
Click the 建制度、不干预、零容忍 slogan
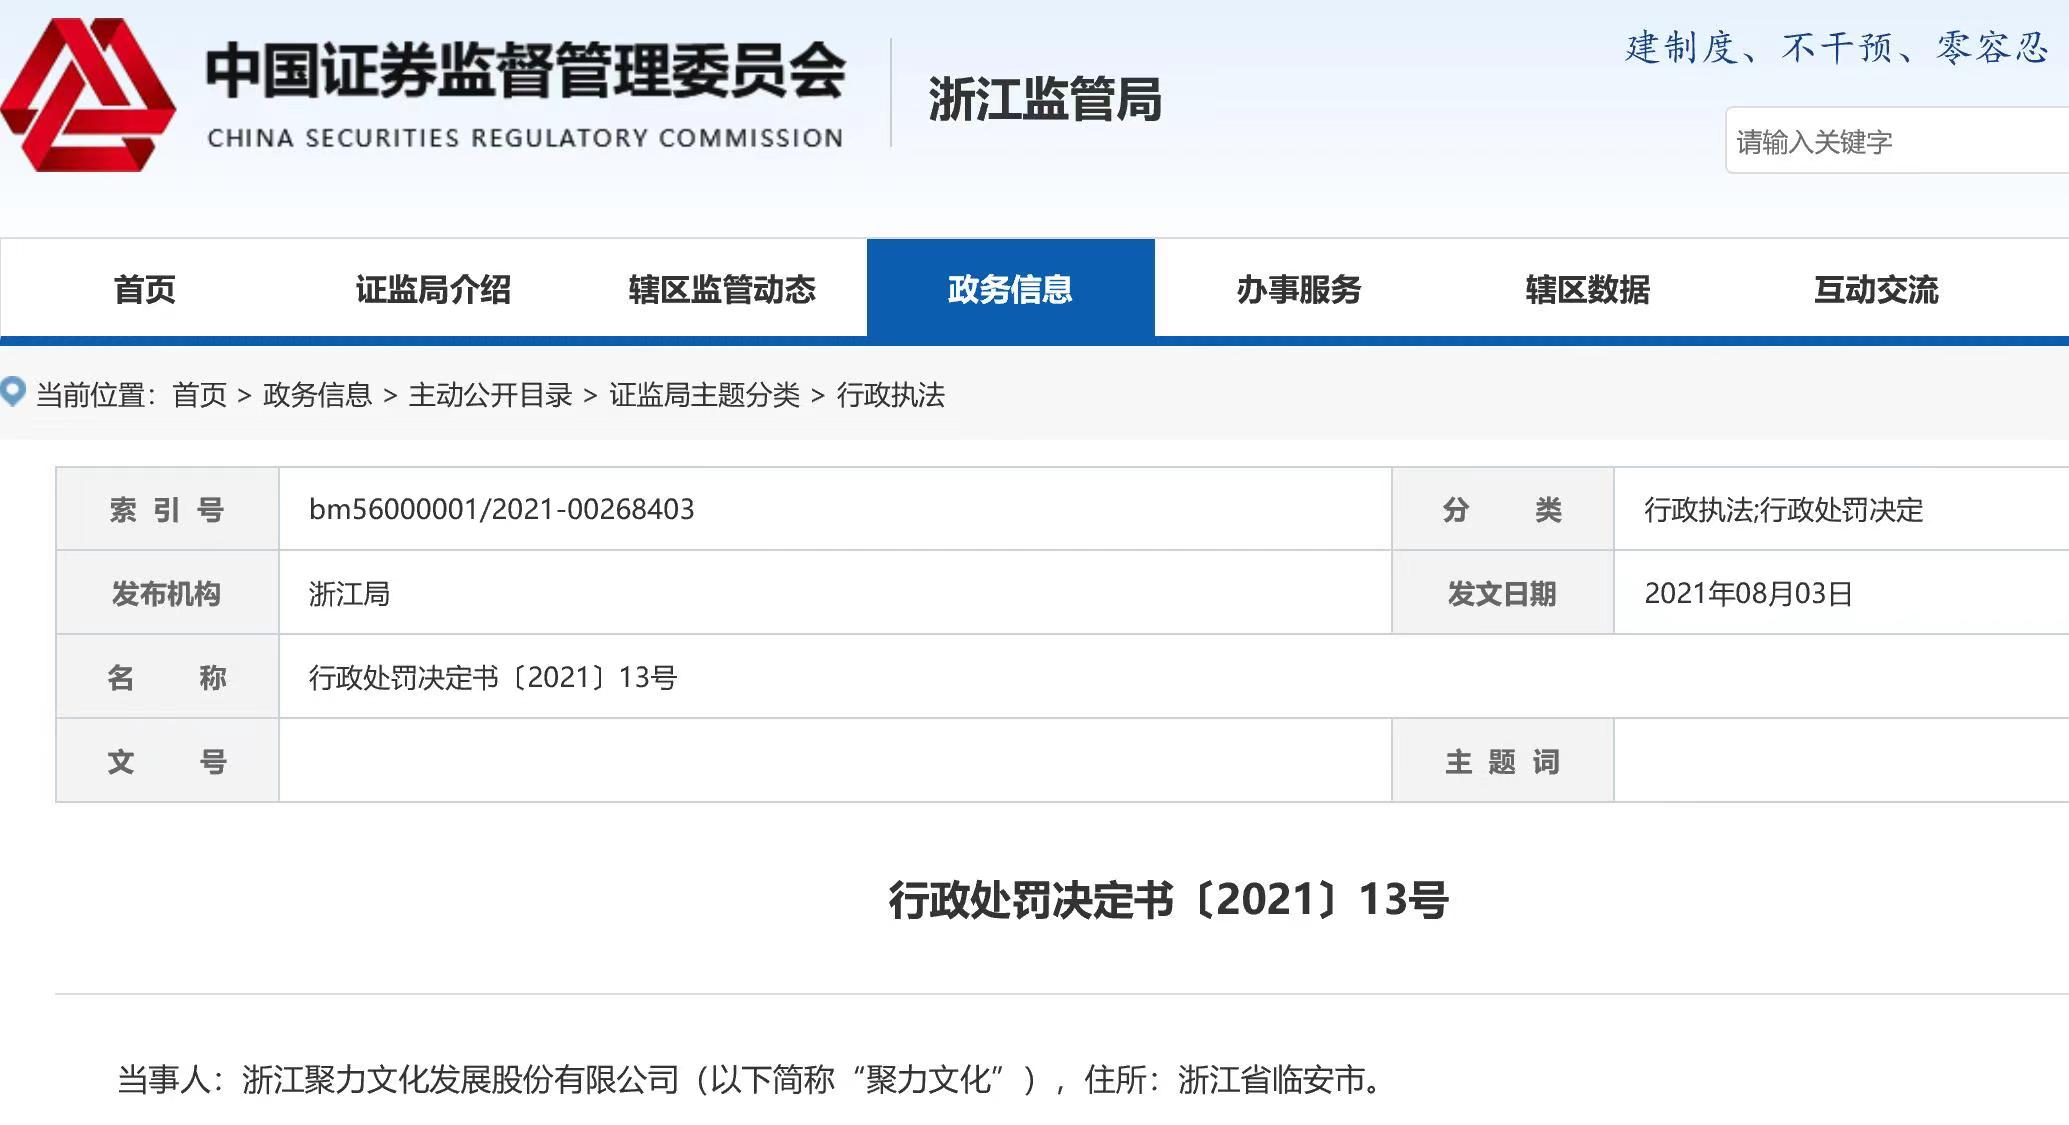click(1837, 47)
